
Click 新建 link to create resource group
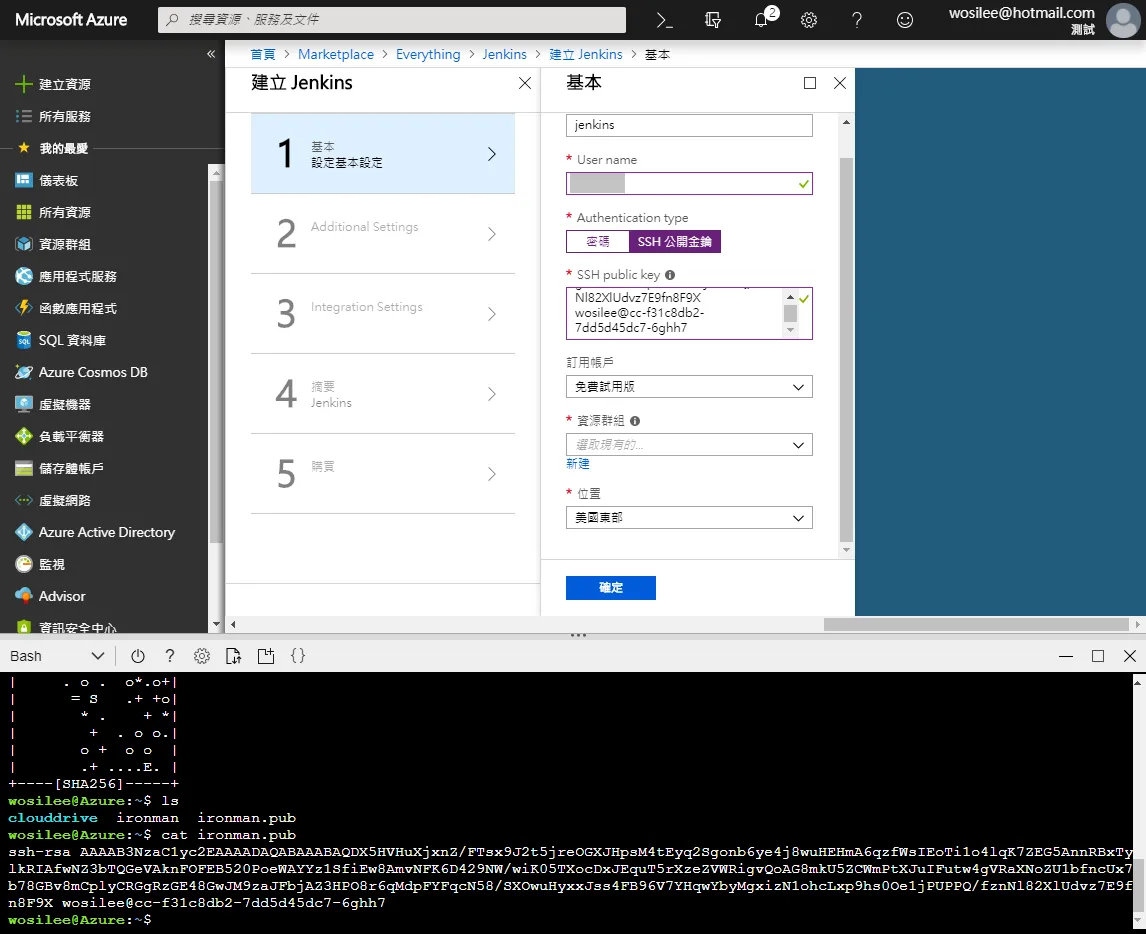tap(578, 464)
